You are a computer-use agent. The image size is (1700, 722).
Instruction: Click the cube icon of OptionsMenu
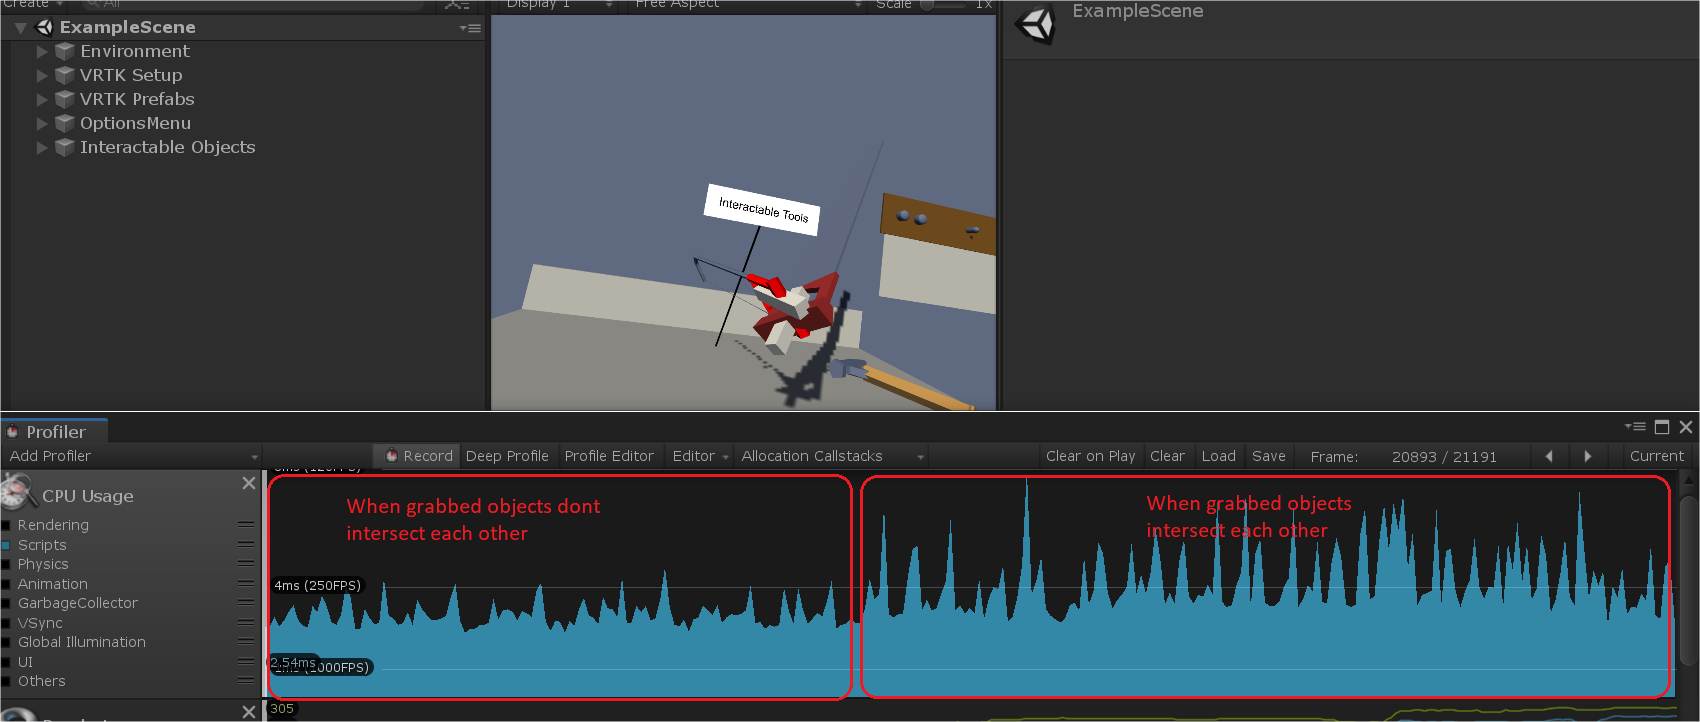pyautogui.click(x=65, y=123)
